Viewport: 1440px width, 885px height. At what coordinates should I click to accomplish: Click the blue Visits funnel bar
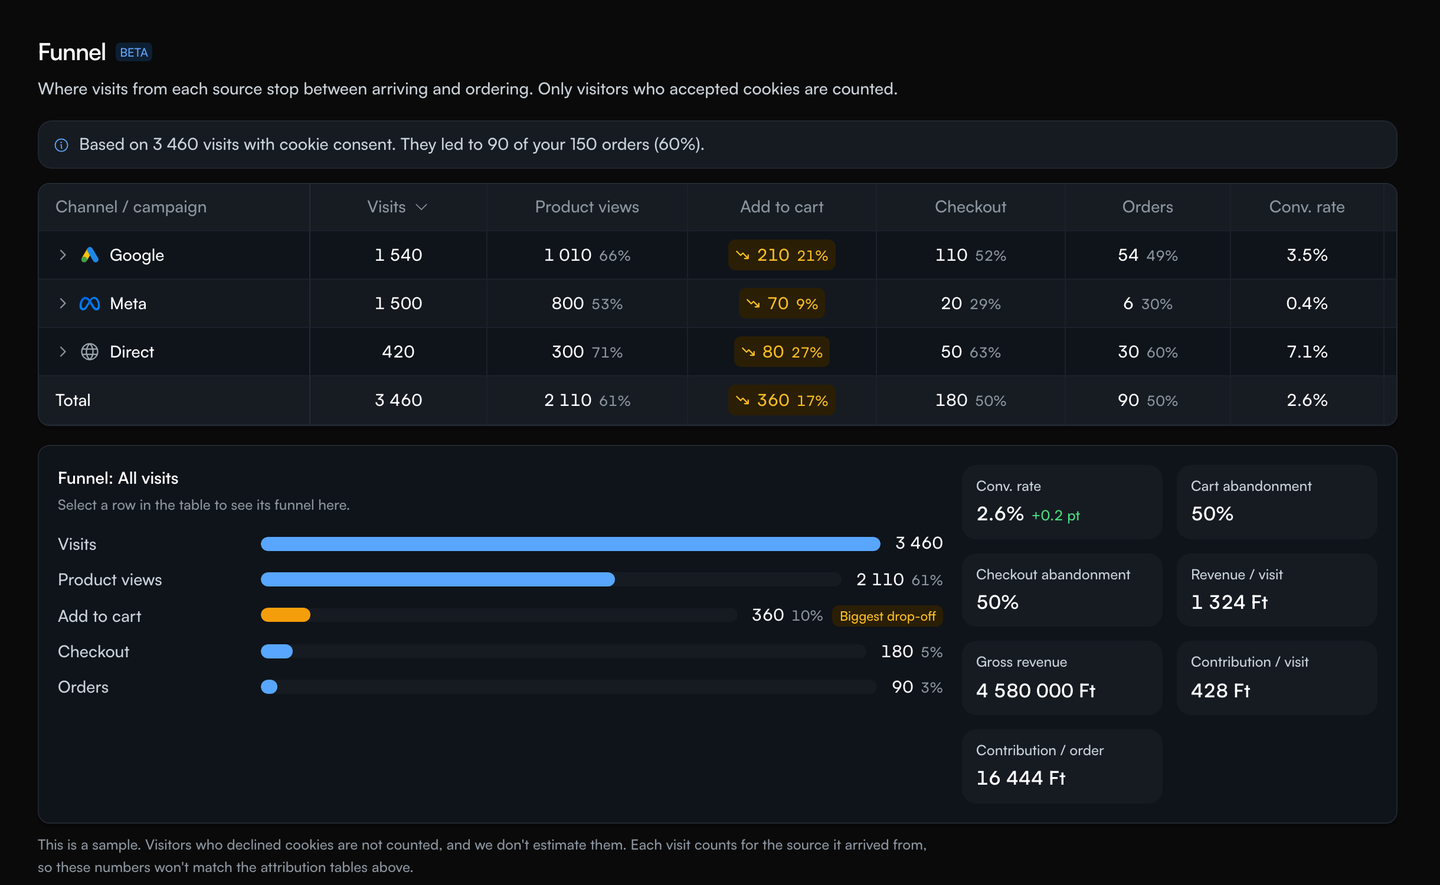coord(570,544)
